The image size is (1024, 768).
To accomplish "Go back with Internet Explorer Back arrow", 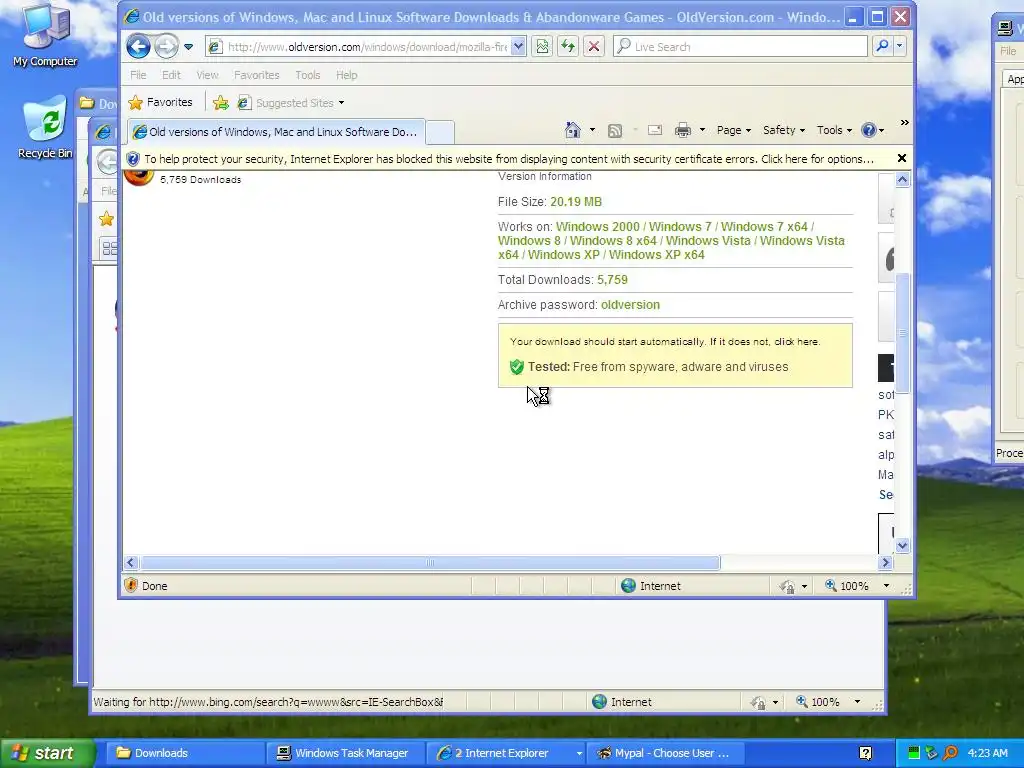I will pyautogui.click(x=138, y=46).
